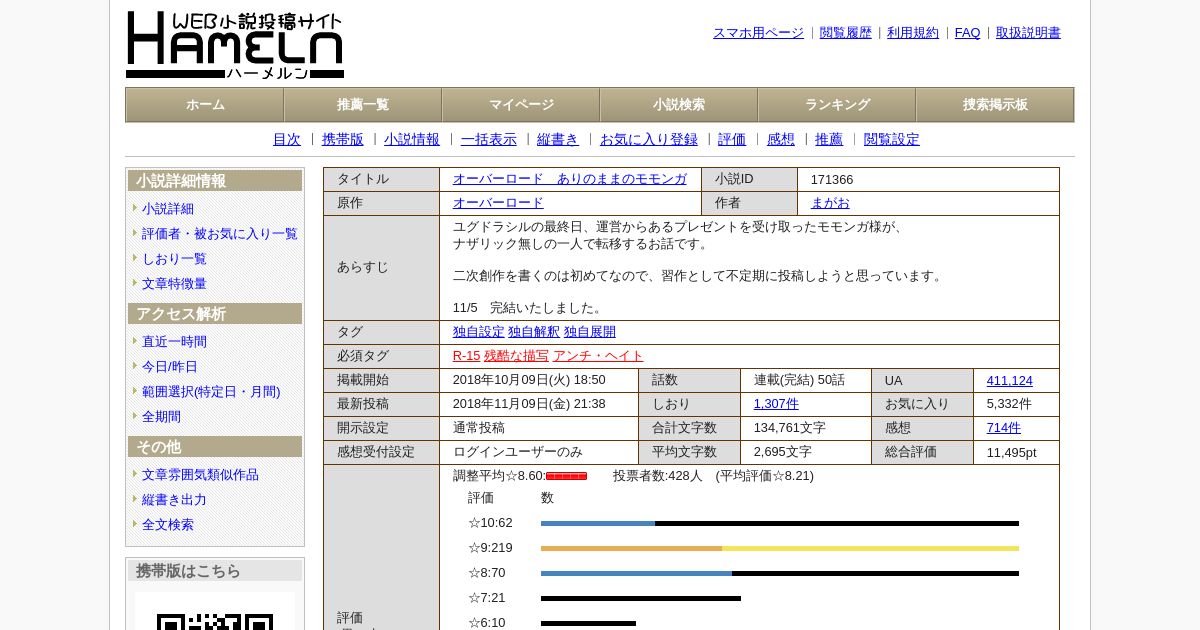Open 全期間 access analysis
This screenshot has width=1200, height=630.
coord(161,417)
